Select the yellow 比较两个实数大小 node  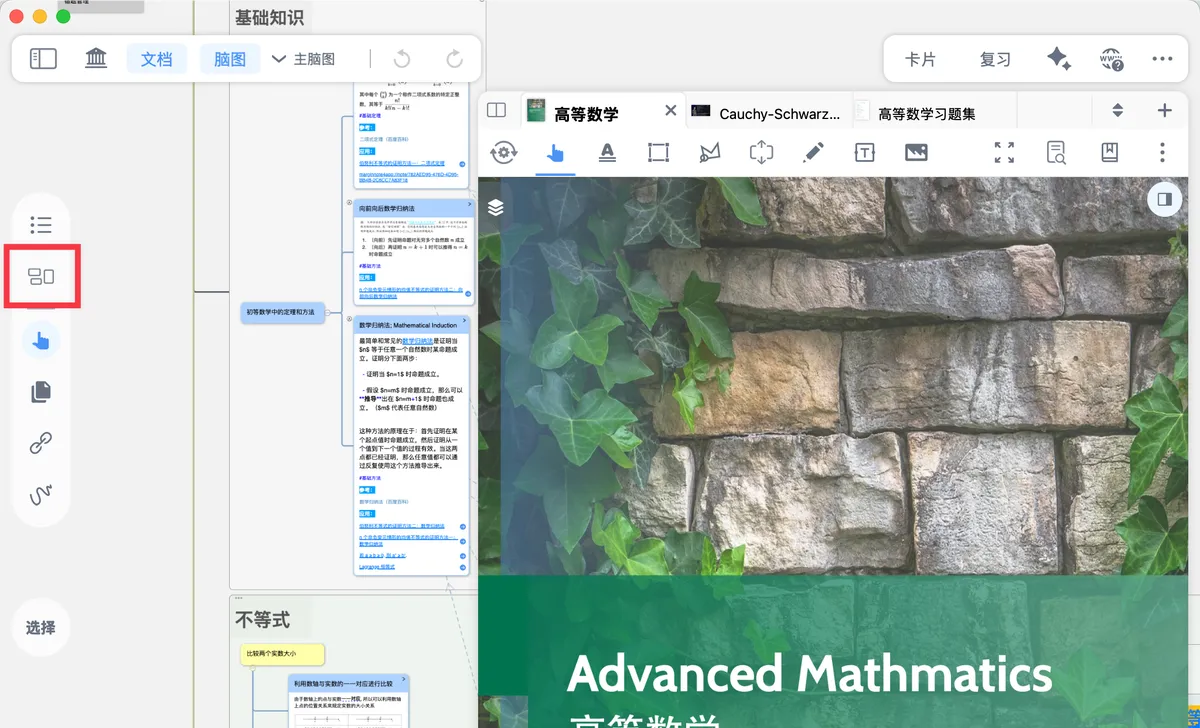click(282, 655)
